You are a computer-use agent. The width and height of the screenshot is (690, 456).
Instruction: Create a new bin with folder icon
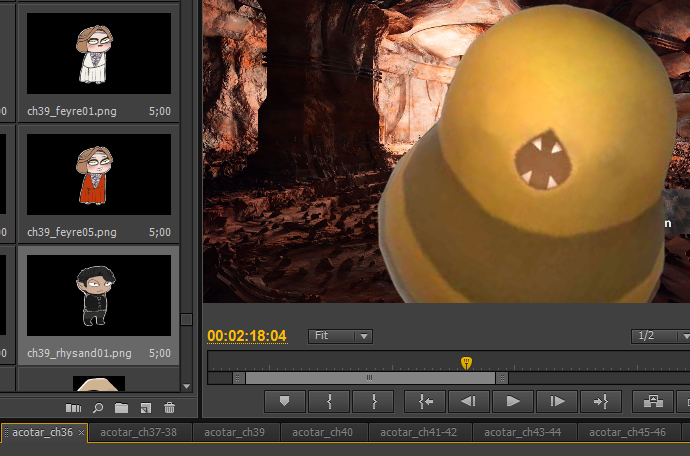pyautogui.click(x=121, y=408)
